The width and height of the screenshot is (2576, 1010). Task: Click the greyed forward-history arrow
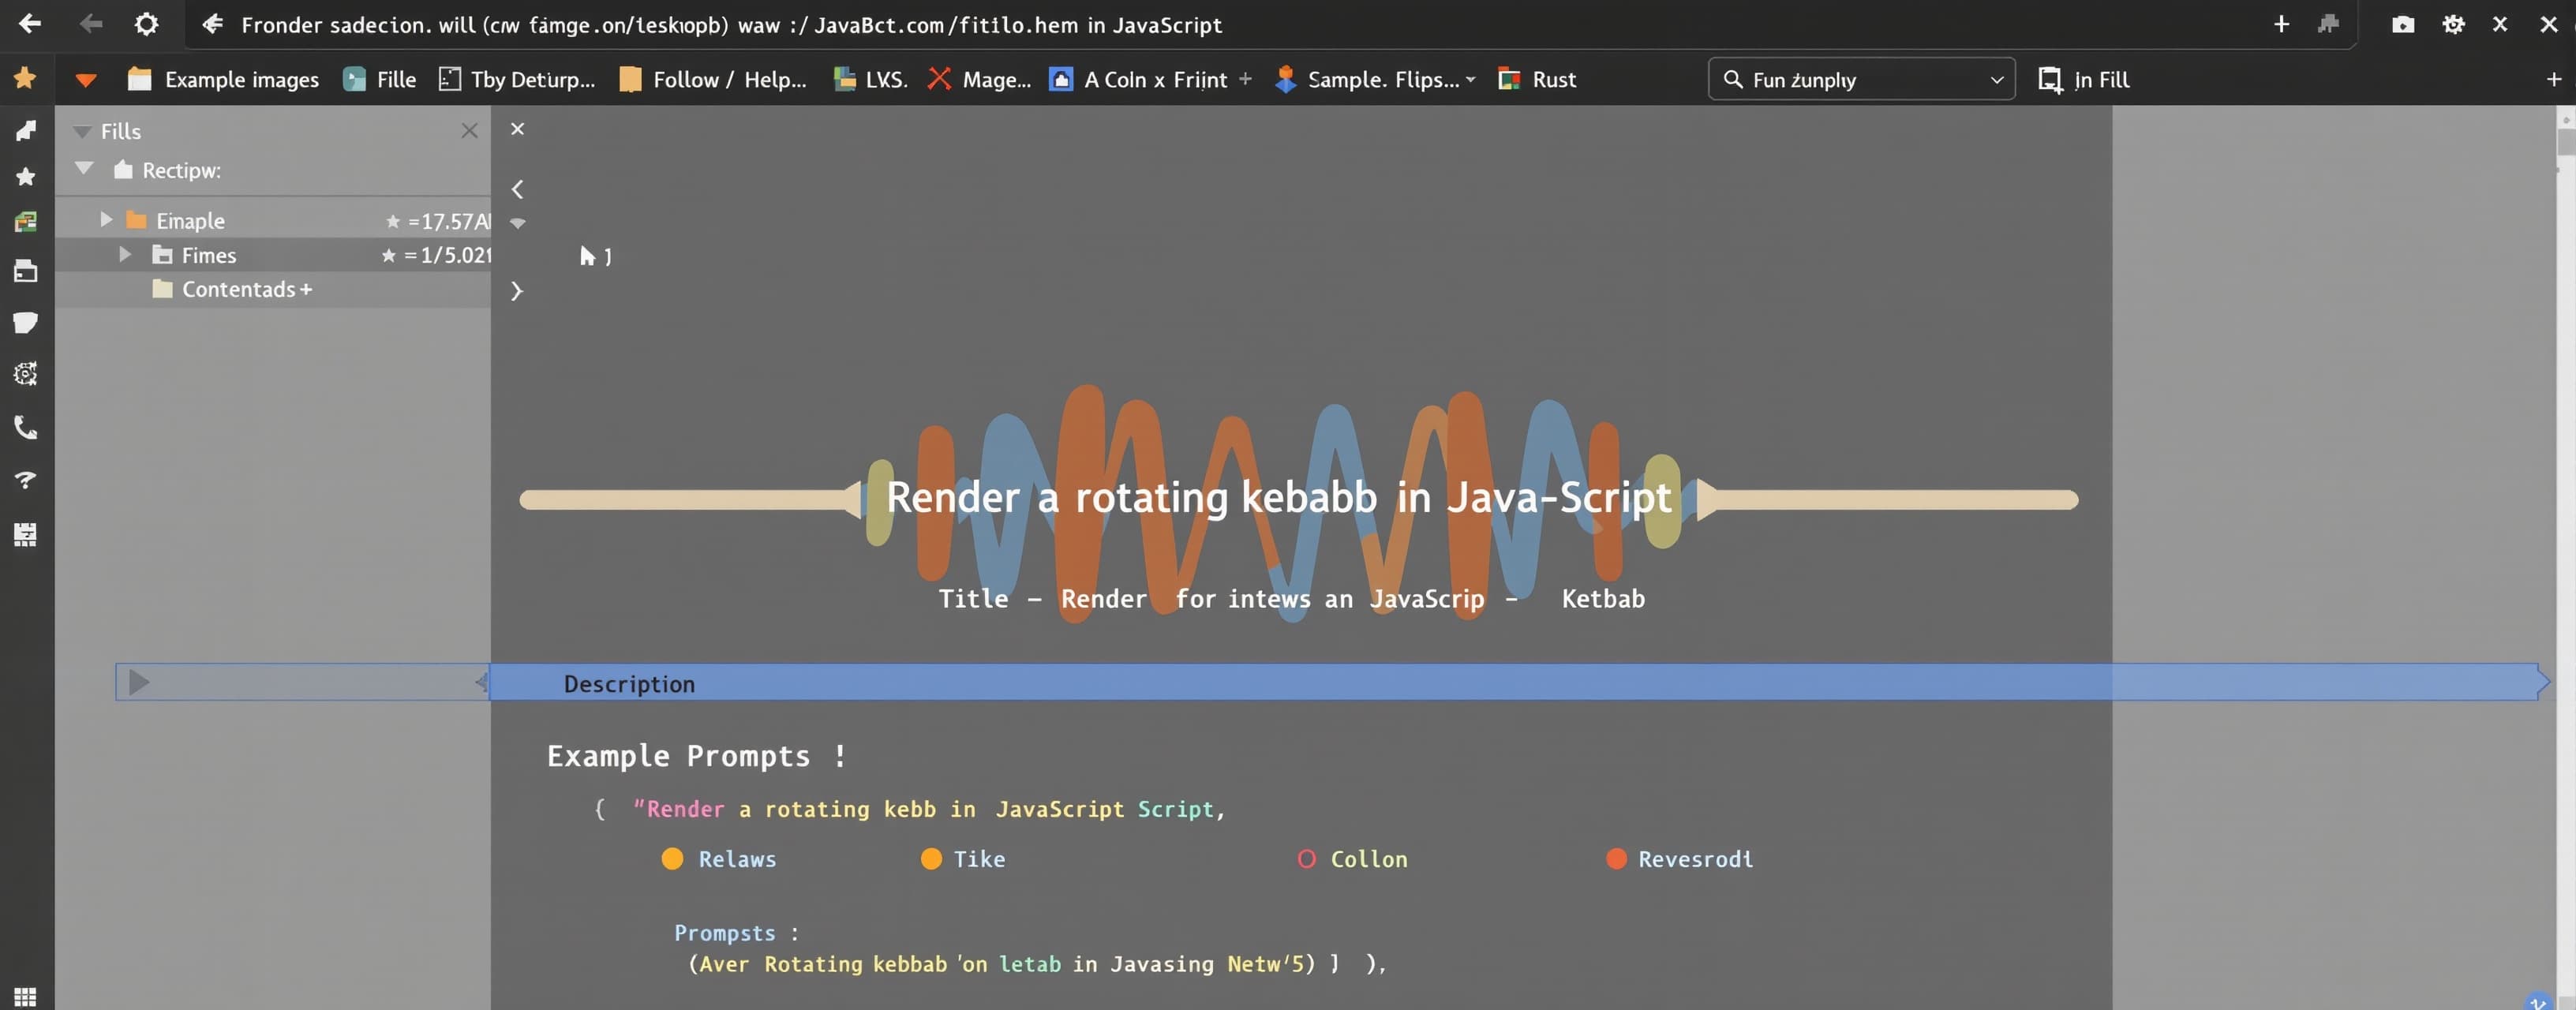(91, 24)
